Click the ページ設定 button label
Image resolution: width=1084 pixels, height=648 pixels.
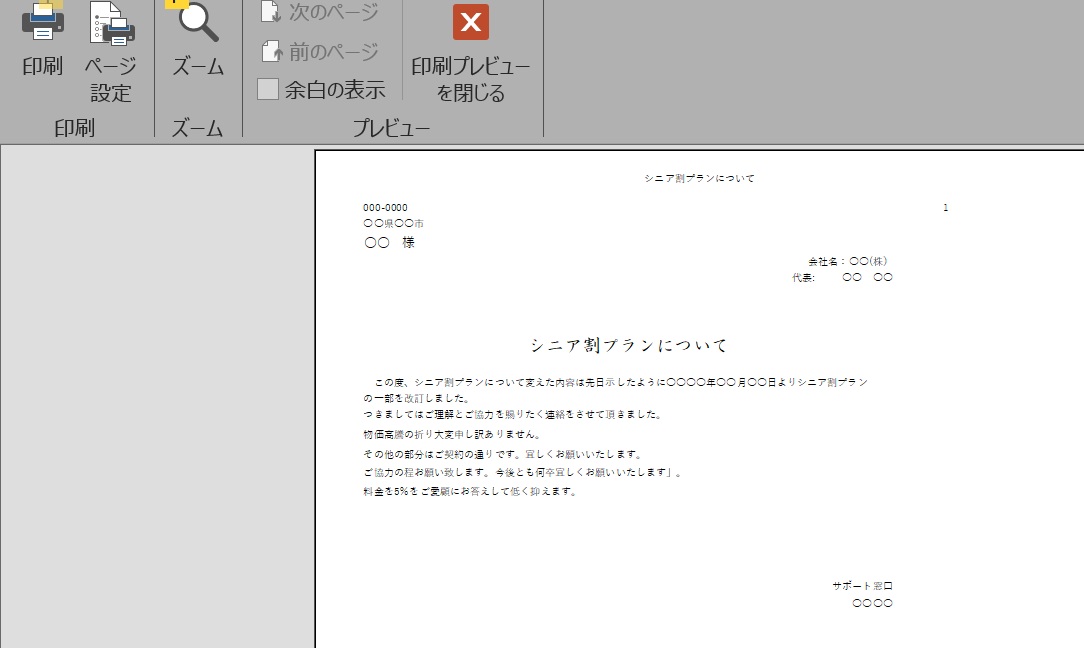point(111,80)
